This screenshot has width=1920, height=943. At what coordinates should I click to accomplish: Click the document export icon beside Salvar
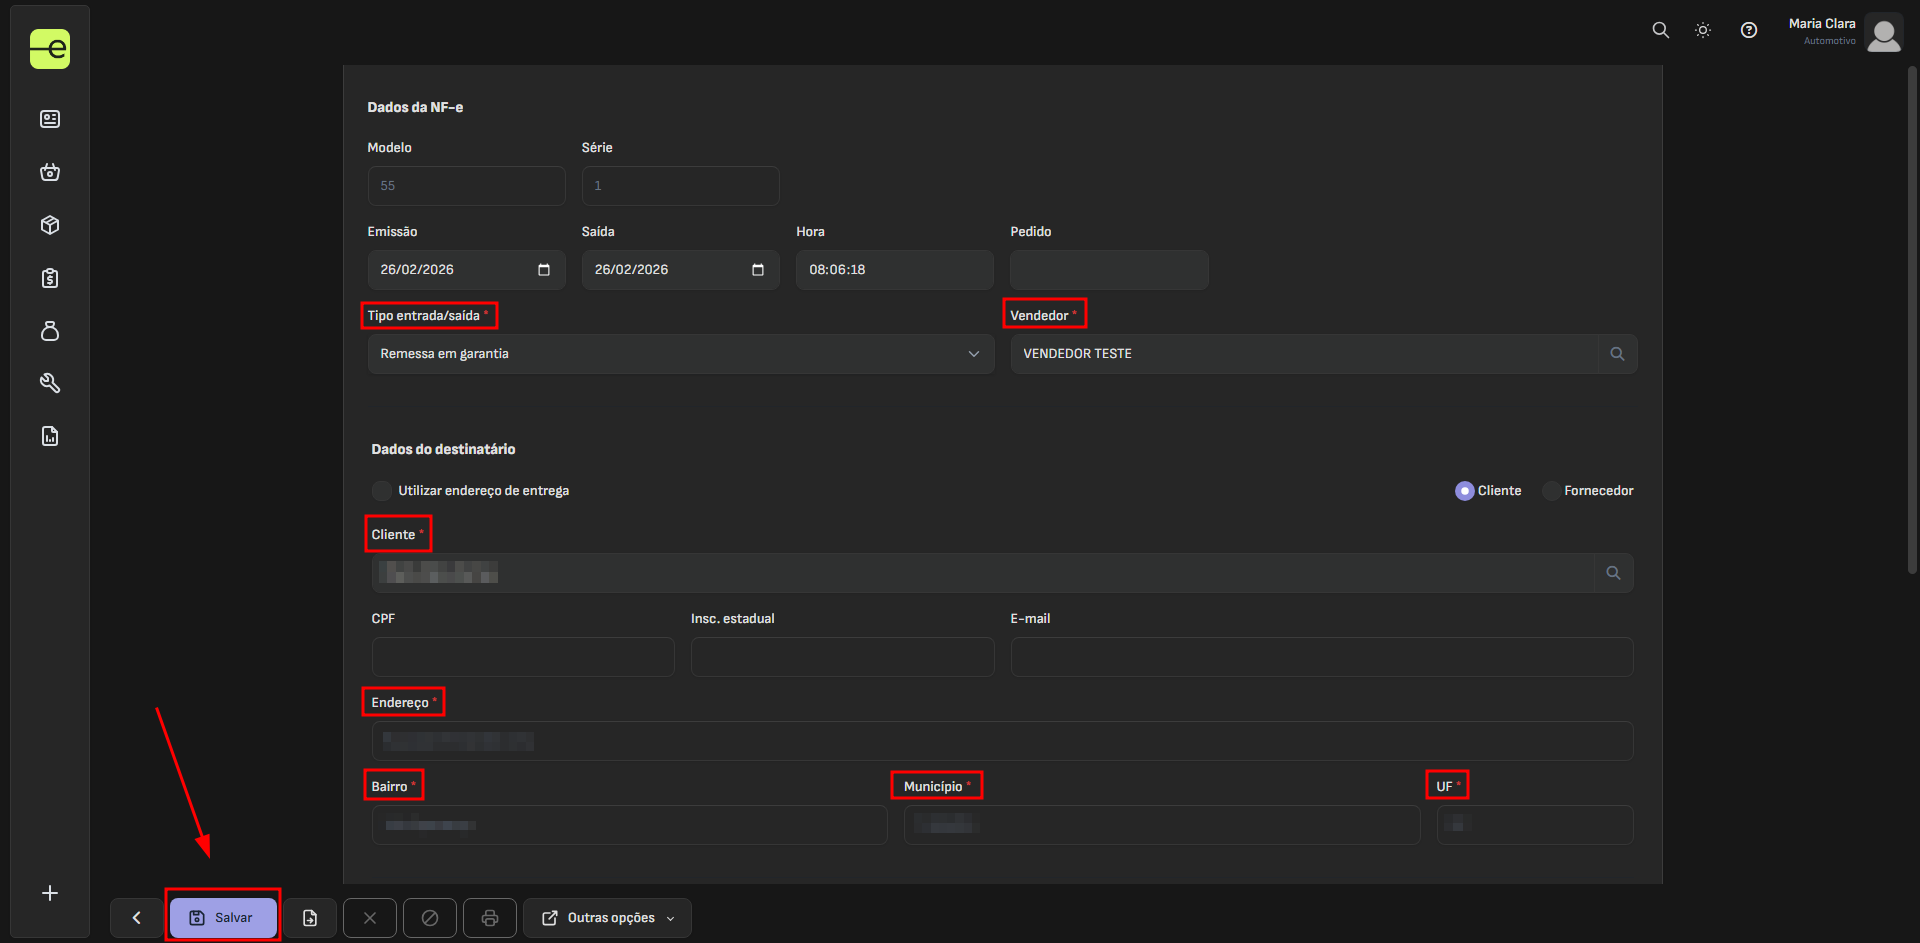310,917
